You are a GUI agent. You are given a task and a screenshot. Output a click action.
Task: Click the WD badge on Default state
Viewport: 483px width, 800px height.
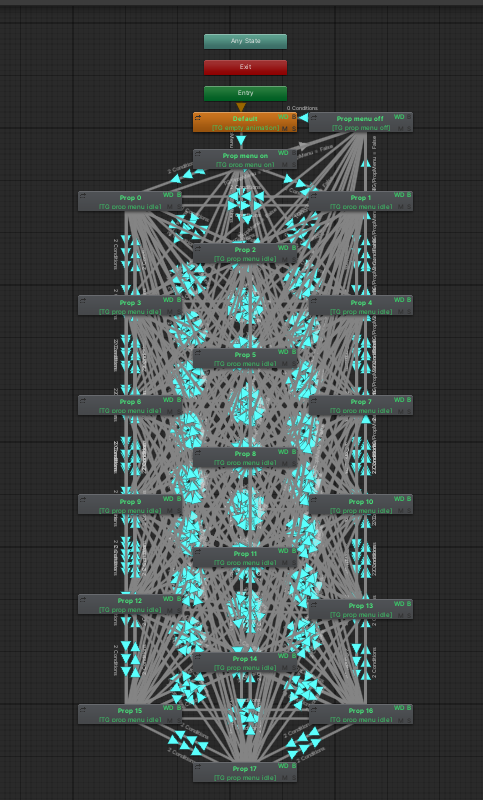pos(283,117)
